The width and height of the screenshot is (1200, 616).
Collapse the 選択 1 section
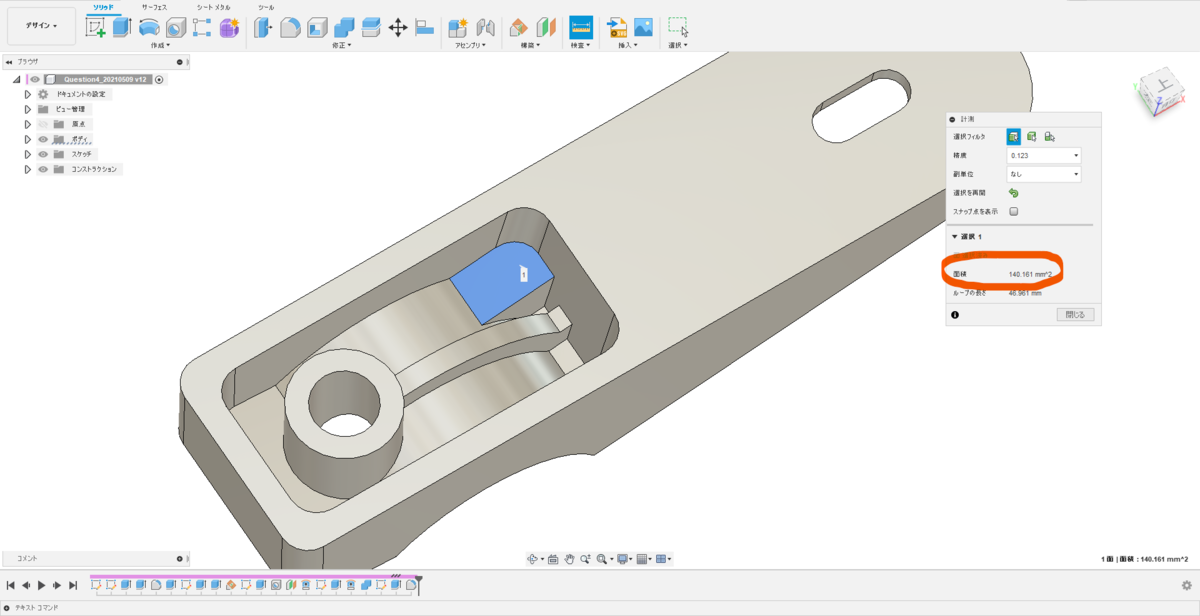(x=955, y=237)
